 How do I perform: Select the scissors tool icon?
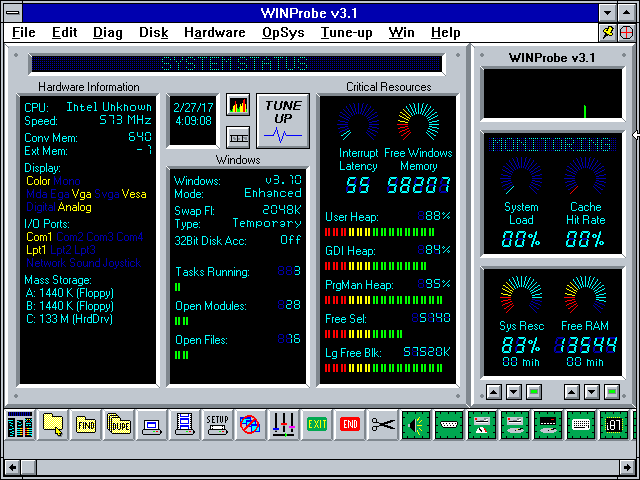click(383, 425)
